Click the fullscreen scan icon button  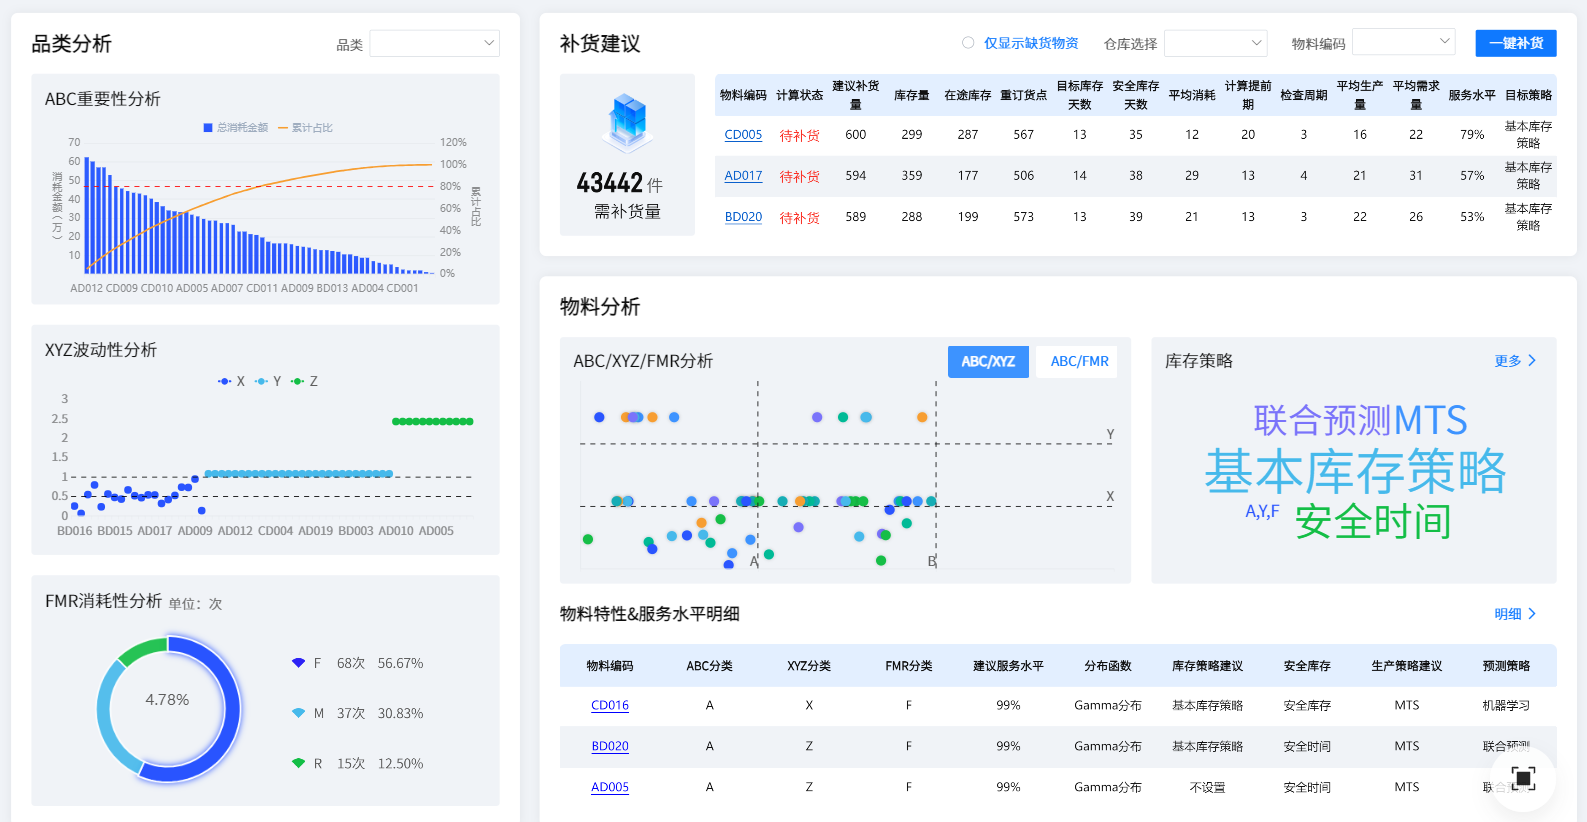[x=1523, y=778]
